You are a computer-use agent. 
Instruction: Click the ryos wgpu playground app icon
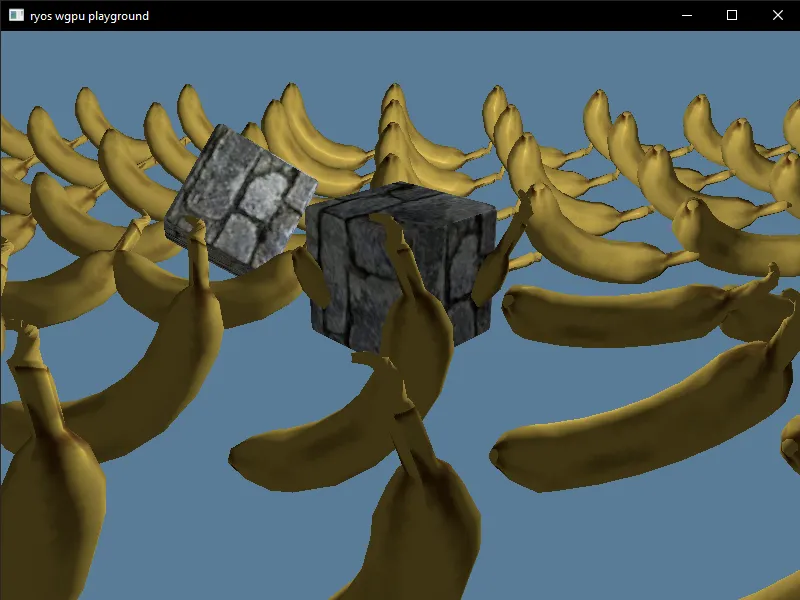[x=14, y=15]
